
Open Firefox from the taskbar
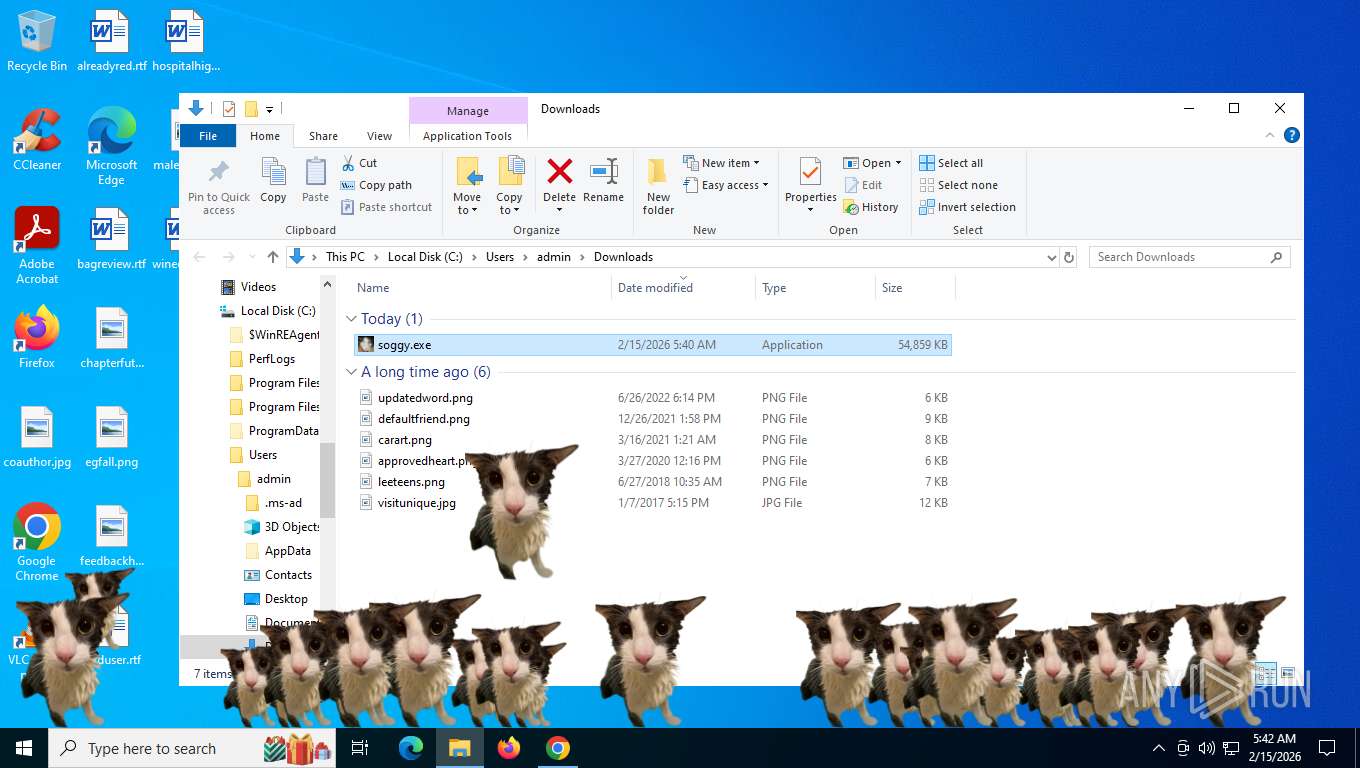click(509, 748)
